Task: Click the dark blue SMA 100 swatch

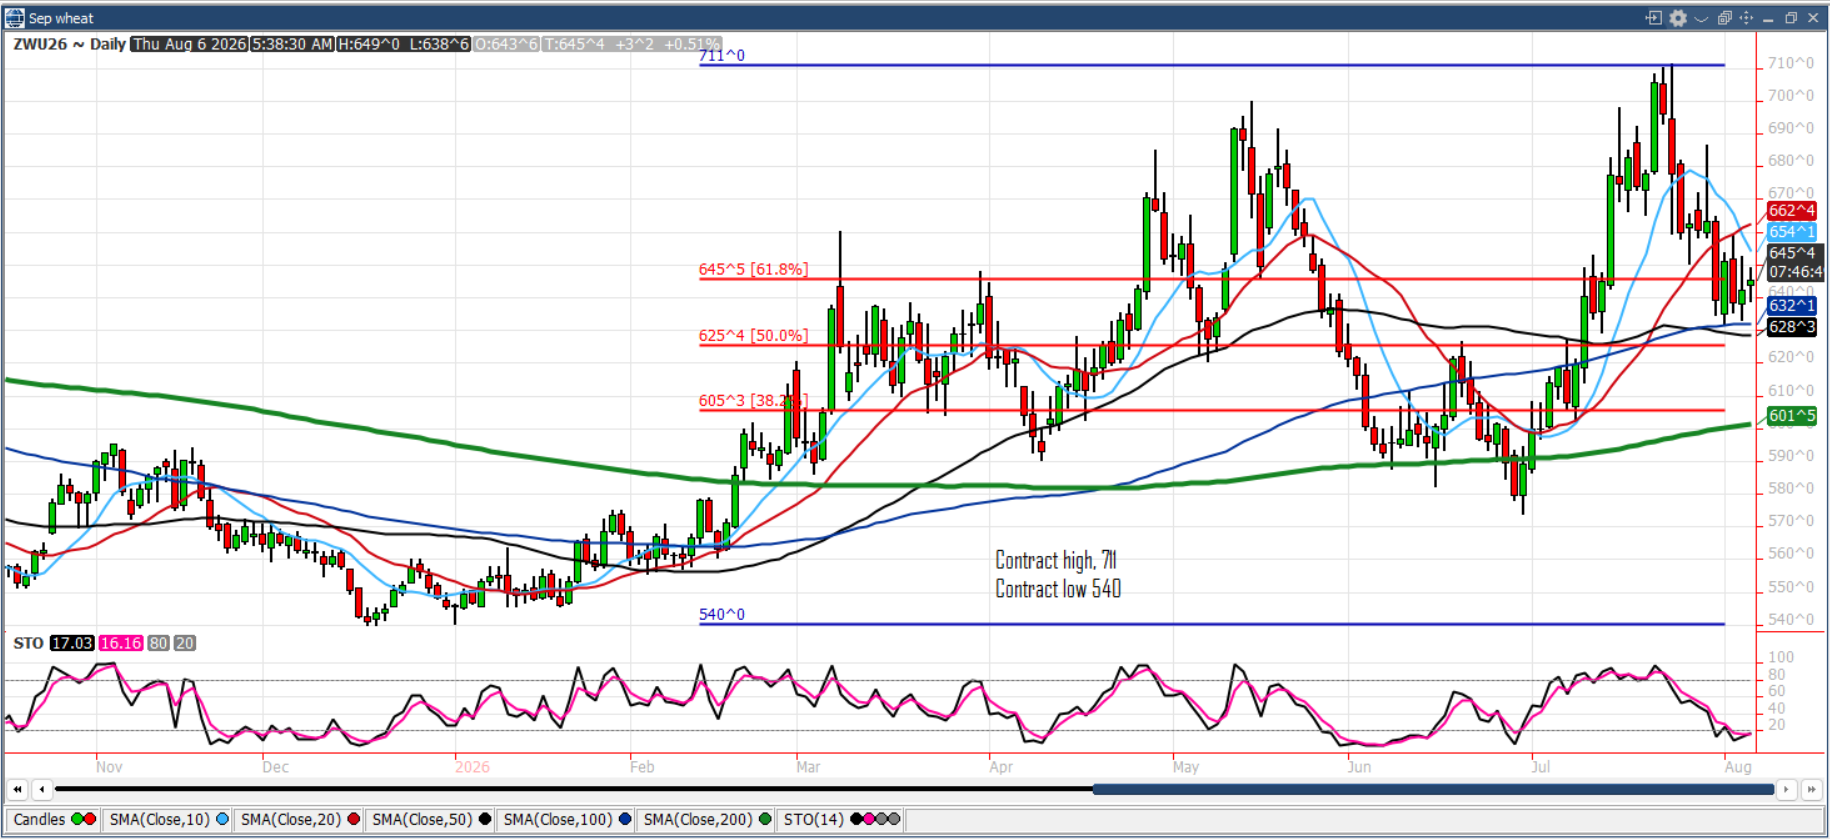Action: 625,820
